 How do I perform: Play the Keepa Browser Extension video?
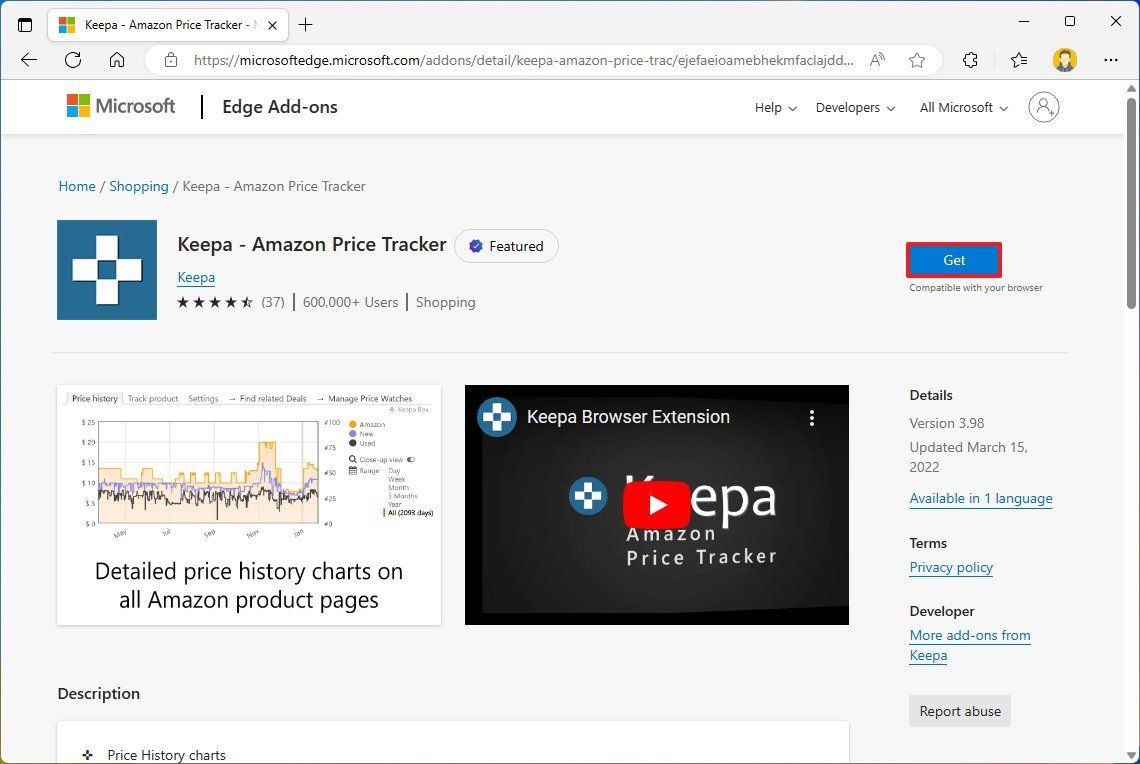tap(656, 504)
